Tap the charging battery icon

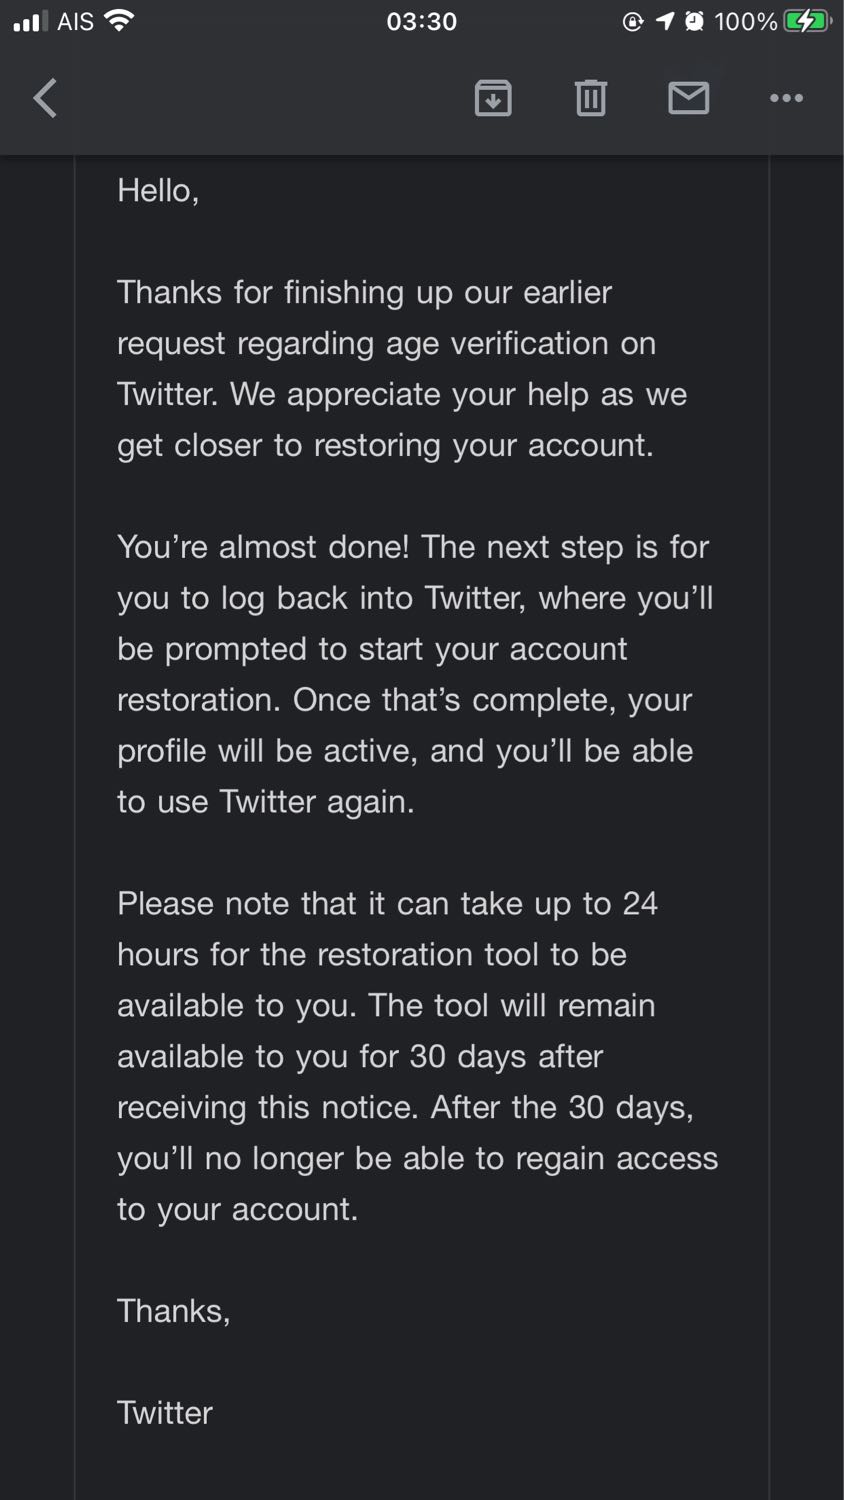click(807, 21)
